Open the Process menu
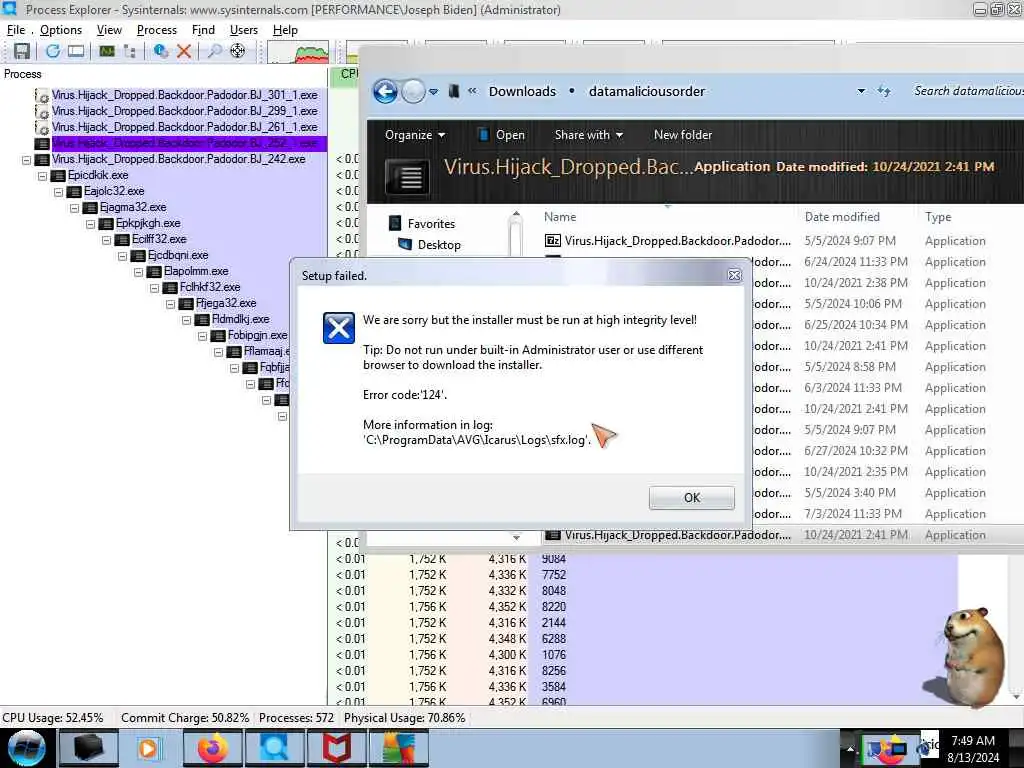Screen dimensions: 1024x768 (157, 30)
